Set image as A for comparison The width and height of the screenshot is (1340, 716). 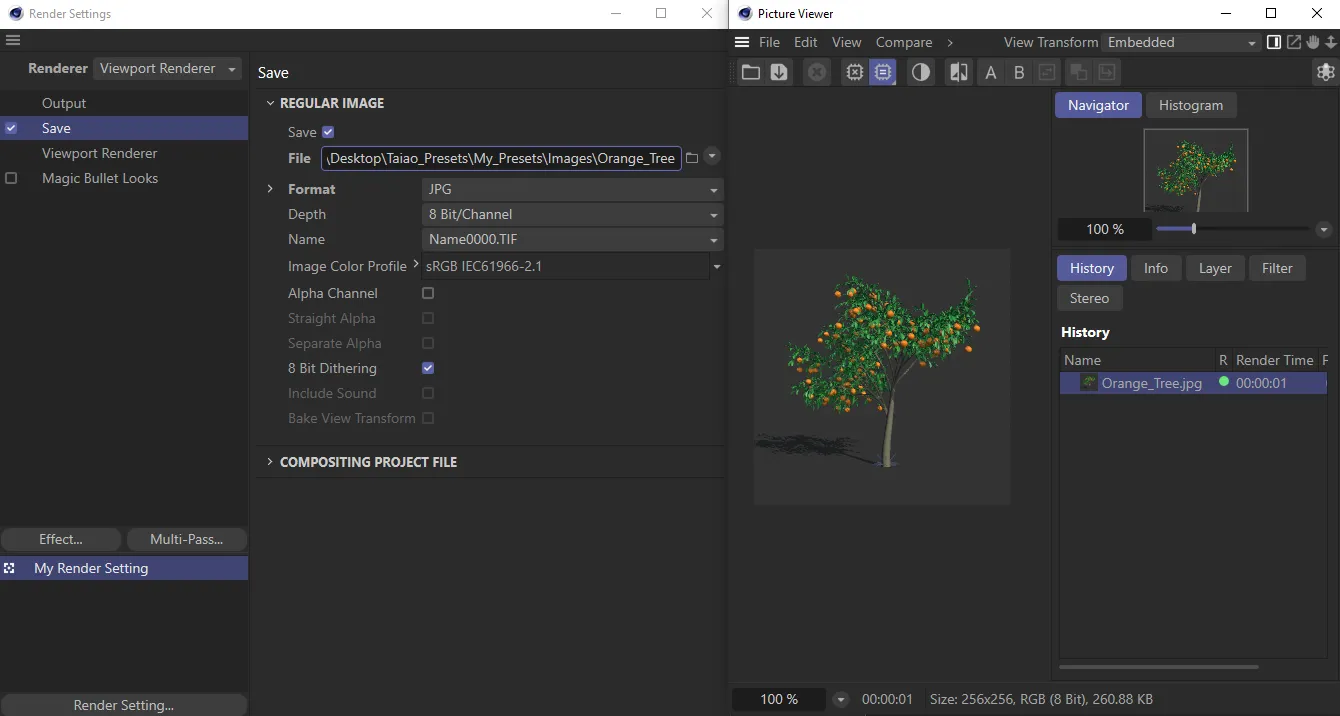(x=991, y=72)
